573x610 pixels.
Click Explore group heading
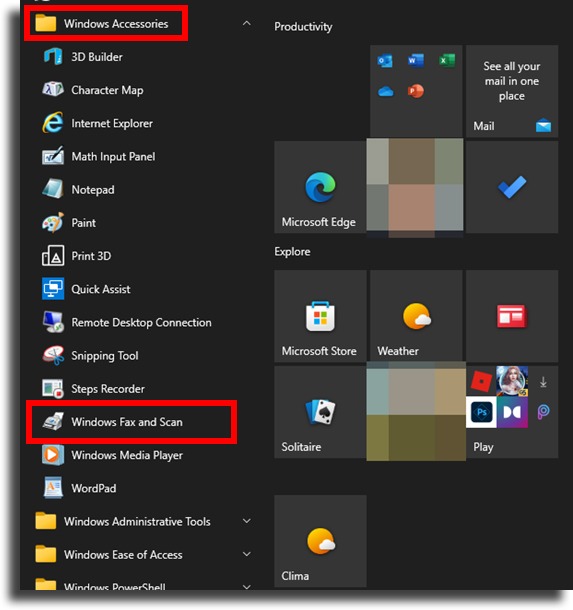(x=292, y=252)
